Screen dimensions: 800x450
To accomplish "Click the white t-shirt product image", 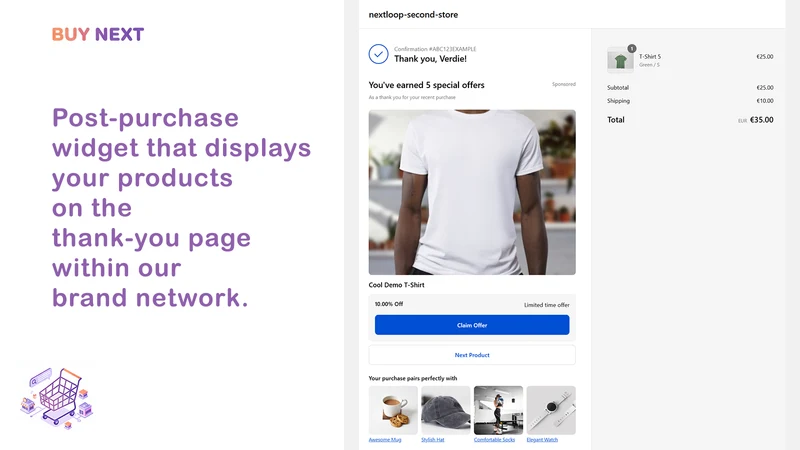I will click(472, 192).
